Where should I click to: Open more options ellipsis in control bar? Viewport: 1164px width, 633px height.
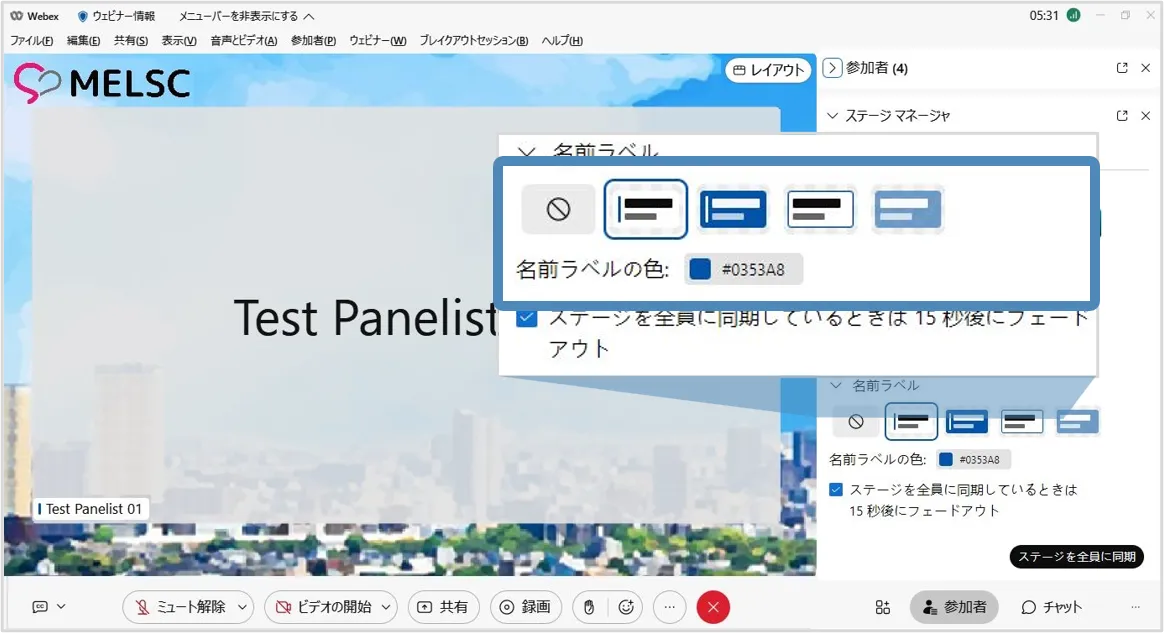[670, 607]
